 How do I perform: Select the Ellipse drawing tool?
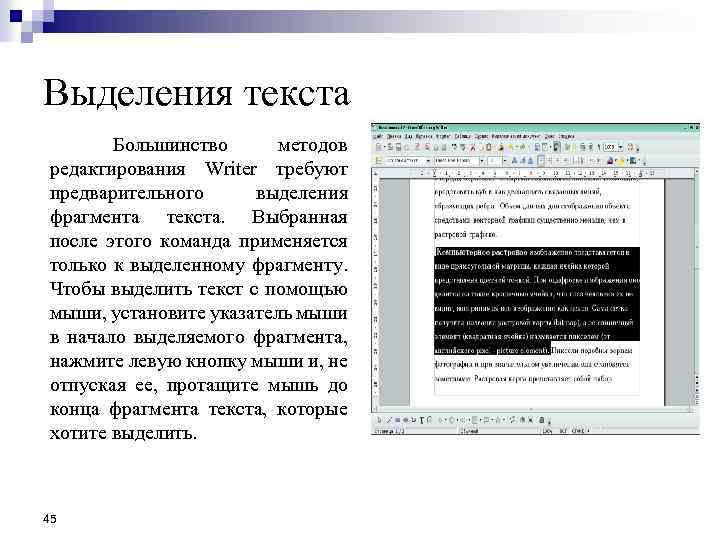point(405,420)
